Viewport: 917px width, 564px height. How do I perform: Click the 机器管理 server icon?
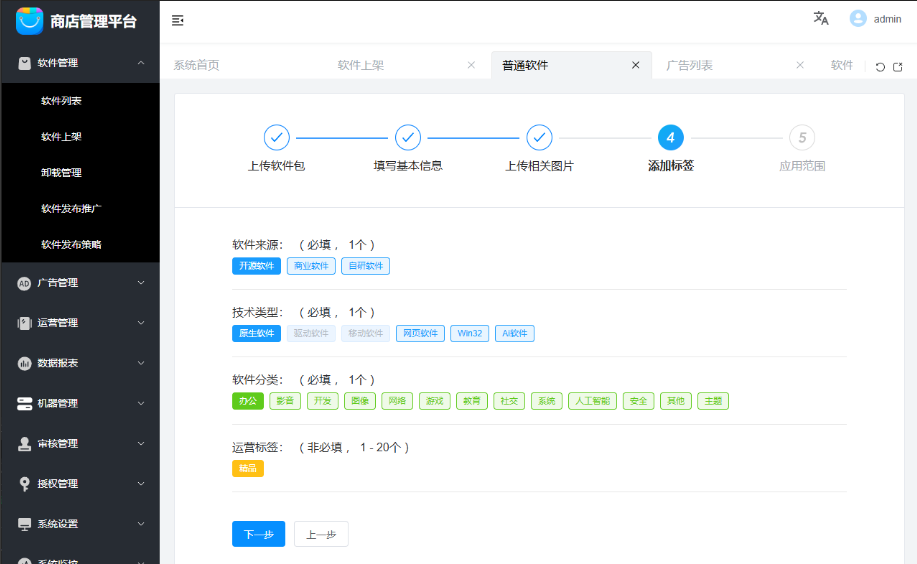point(25,404)
